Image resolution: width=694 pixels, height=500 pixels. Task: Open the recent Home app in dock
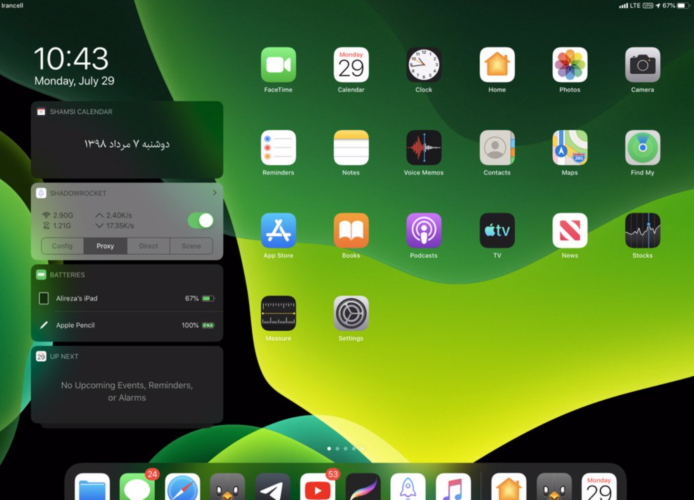(509, 487)
